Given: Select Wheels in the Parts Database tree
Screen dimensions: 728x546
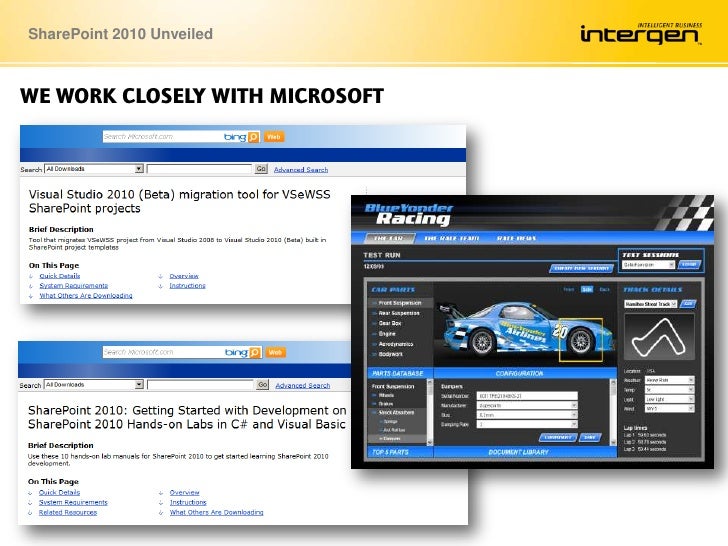Looking at the screenshot, I should [386, 396].
